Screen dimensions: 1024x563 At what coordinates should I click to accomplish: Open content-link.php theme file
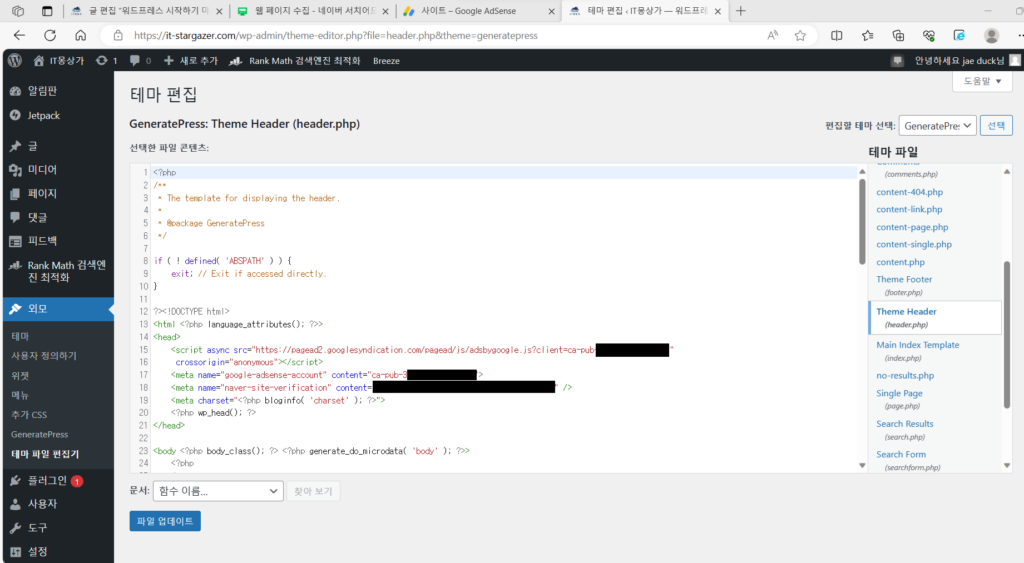tap(909, 209)
